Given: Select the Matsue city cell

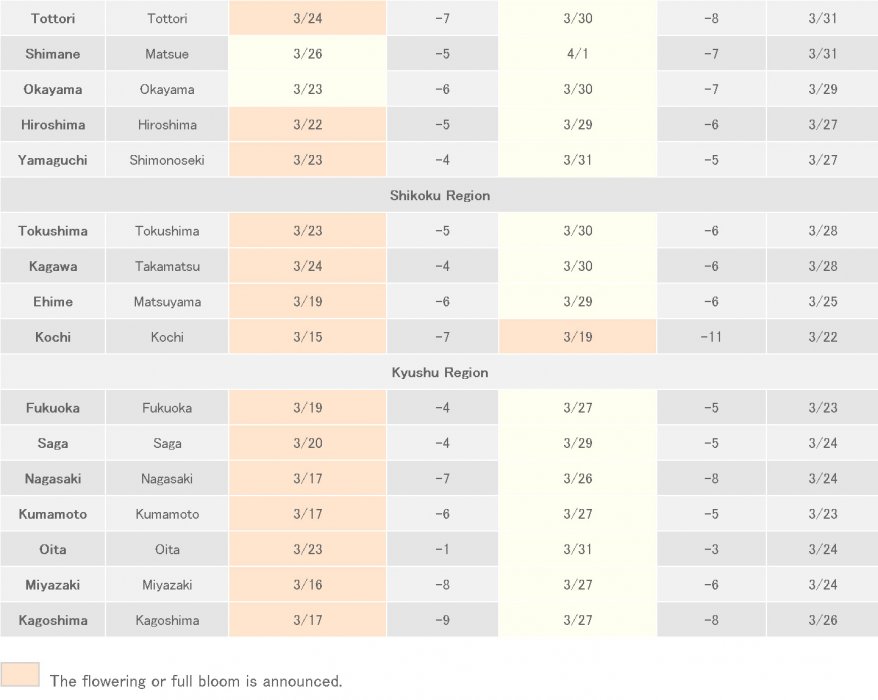Looking at the screenshot, I should tap(167, 54).
